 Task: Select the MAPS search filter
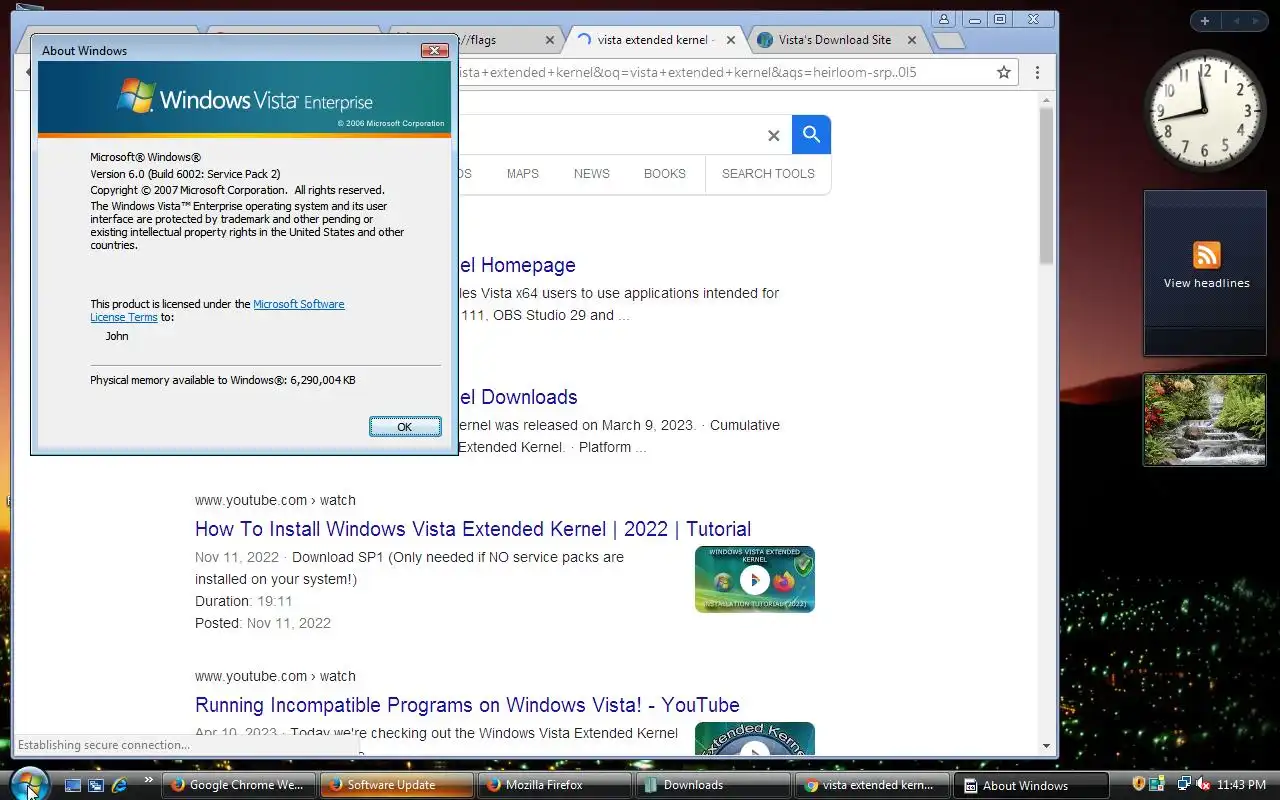[522, 173]
